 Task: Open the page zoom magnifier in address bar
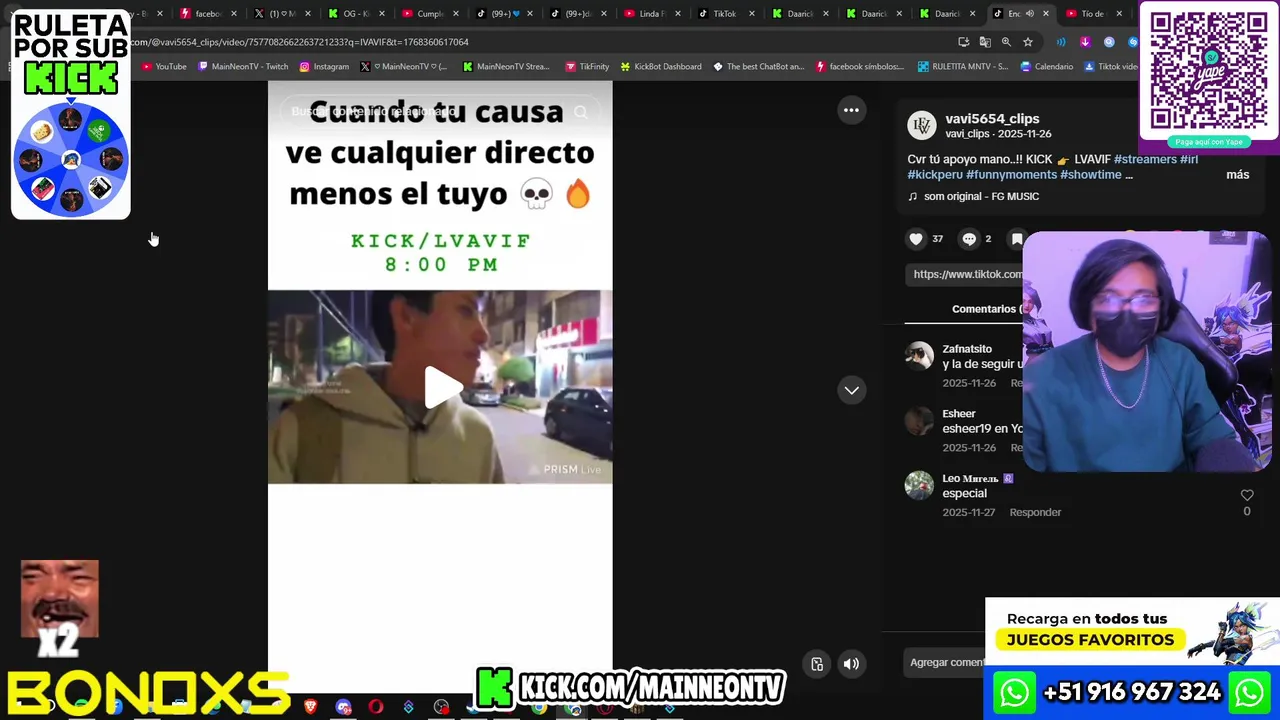tap(1006, 42)
